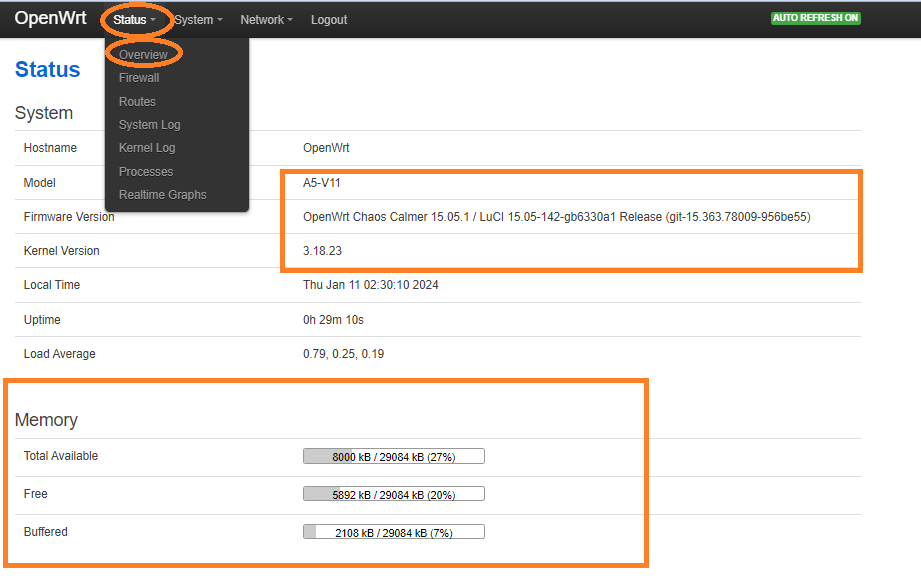The width and height of the screenshot is (921, 581).
Task: Click the Model row label
Action: click(x=39, y=183)
